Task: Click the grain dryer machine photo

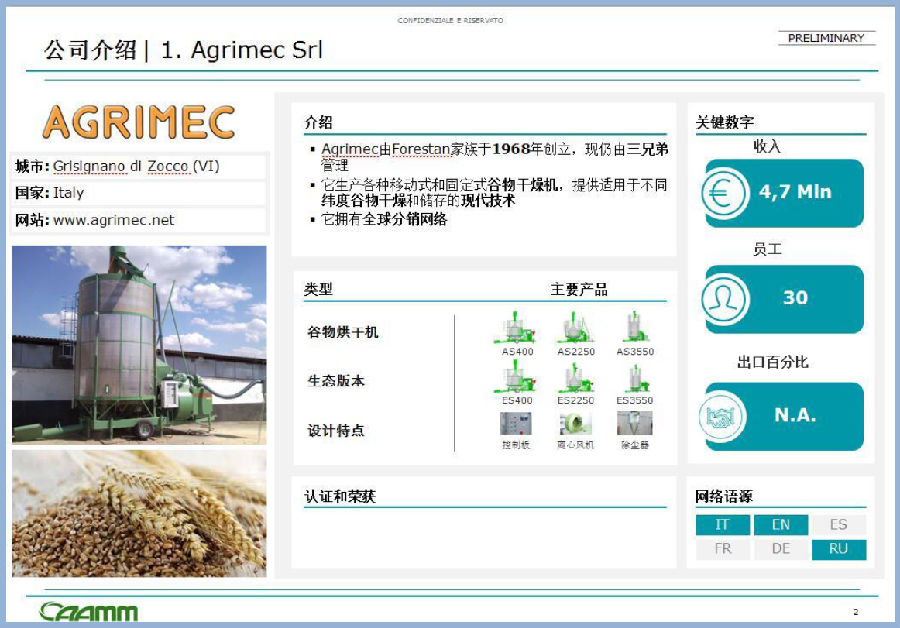Action: 139,345
